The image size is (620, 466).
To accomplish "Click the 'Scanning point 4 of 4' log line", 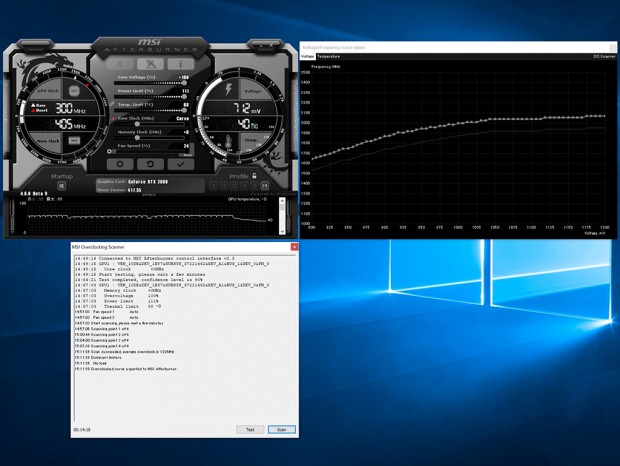I will [x=102, y=346].
